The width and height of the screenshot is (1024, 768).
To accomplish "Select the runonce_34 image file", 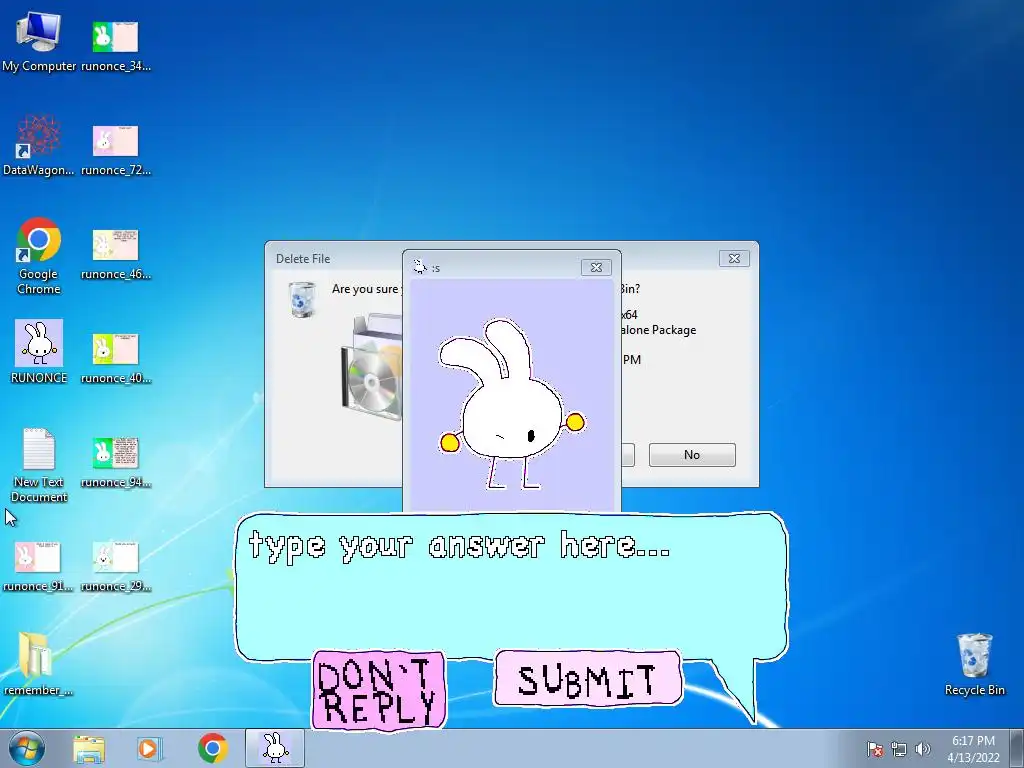I will click(x=116, y=44).
